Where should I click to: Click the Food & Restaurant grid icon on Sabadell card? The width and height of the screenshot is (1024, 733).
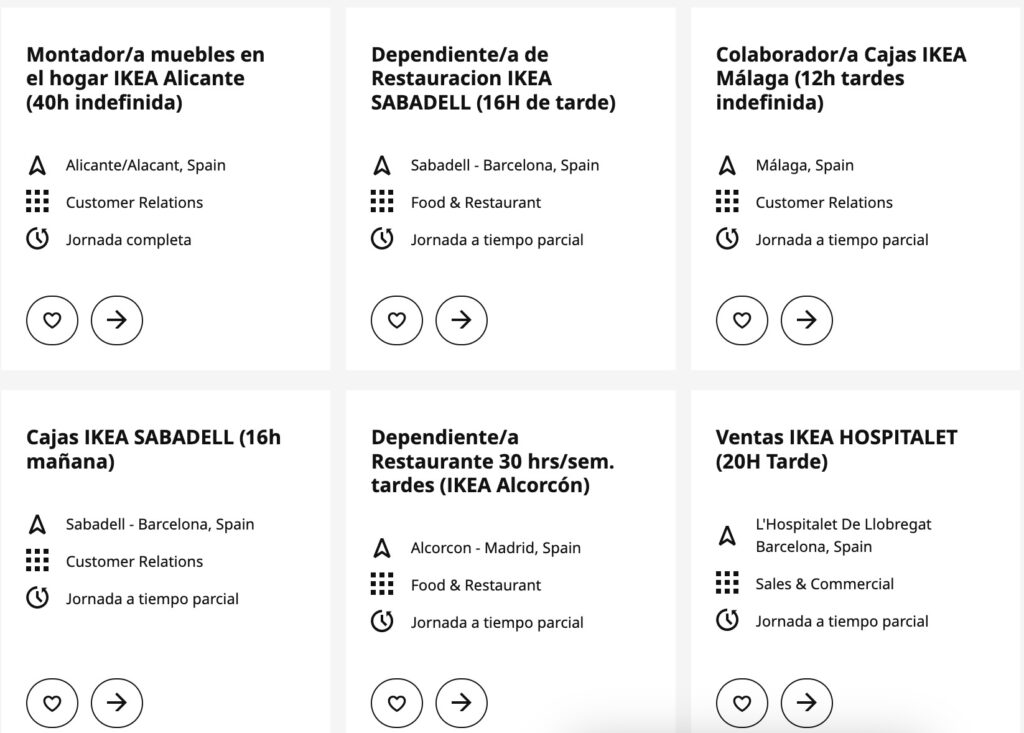pyautogui.click(x=381, y=202)
